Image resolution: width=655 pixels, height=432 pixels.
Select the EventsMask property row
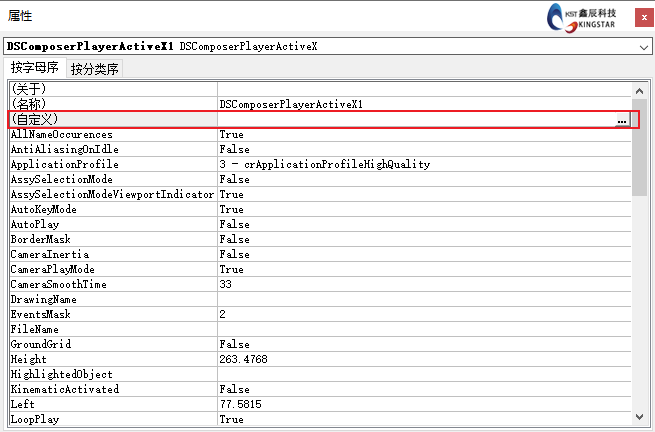[110, 314]
